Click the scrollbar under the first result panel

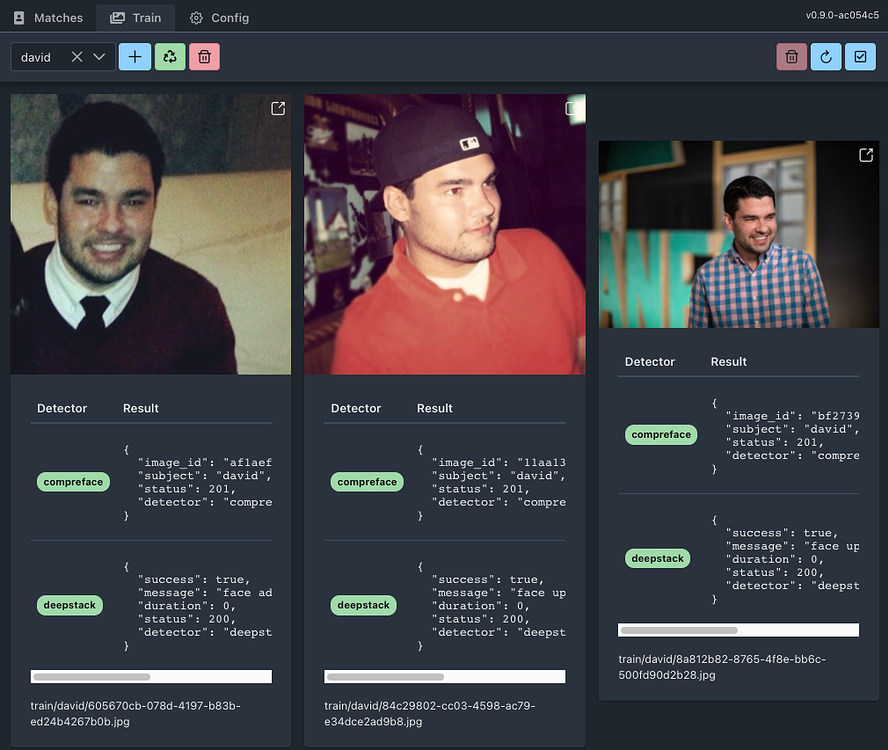[150, 676]
